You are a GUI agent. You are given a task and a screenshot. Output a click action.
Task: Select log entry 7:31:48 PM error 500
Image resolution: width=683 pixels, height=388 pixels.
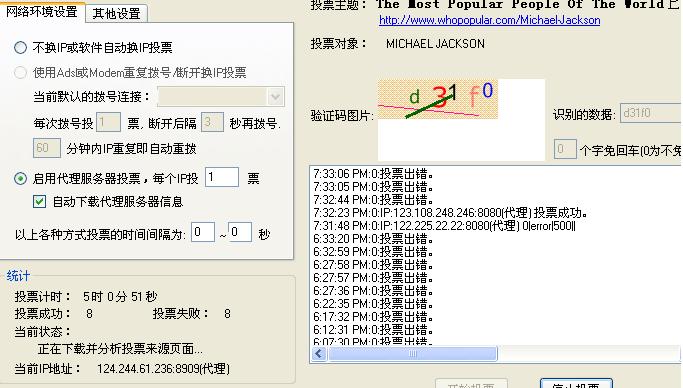444,226
